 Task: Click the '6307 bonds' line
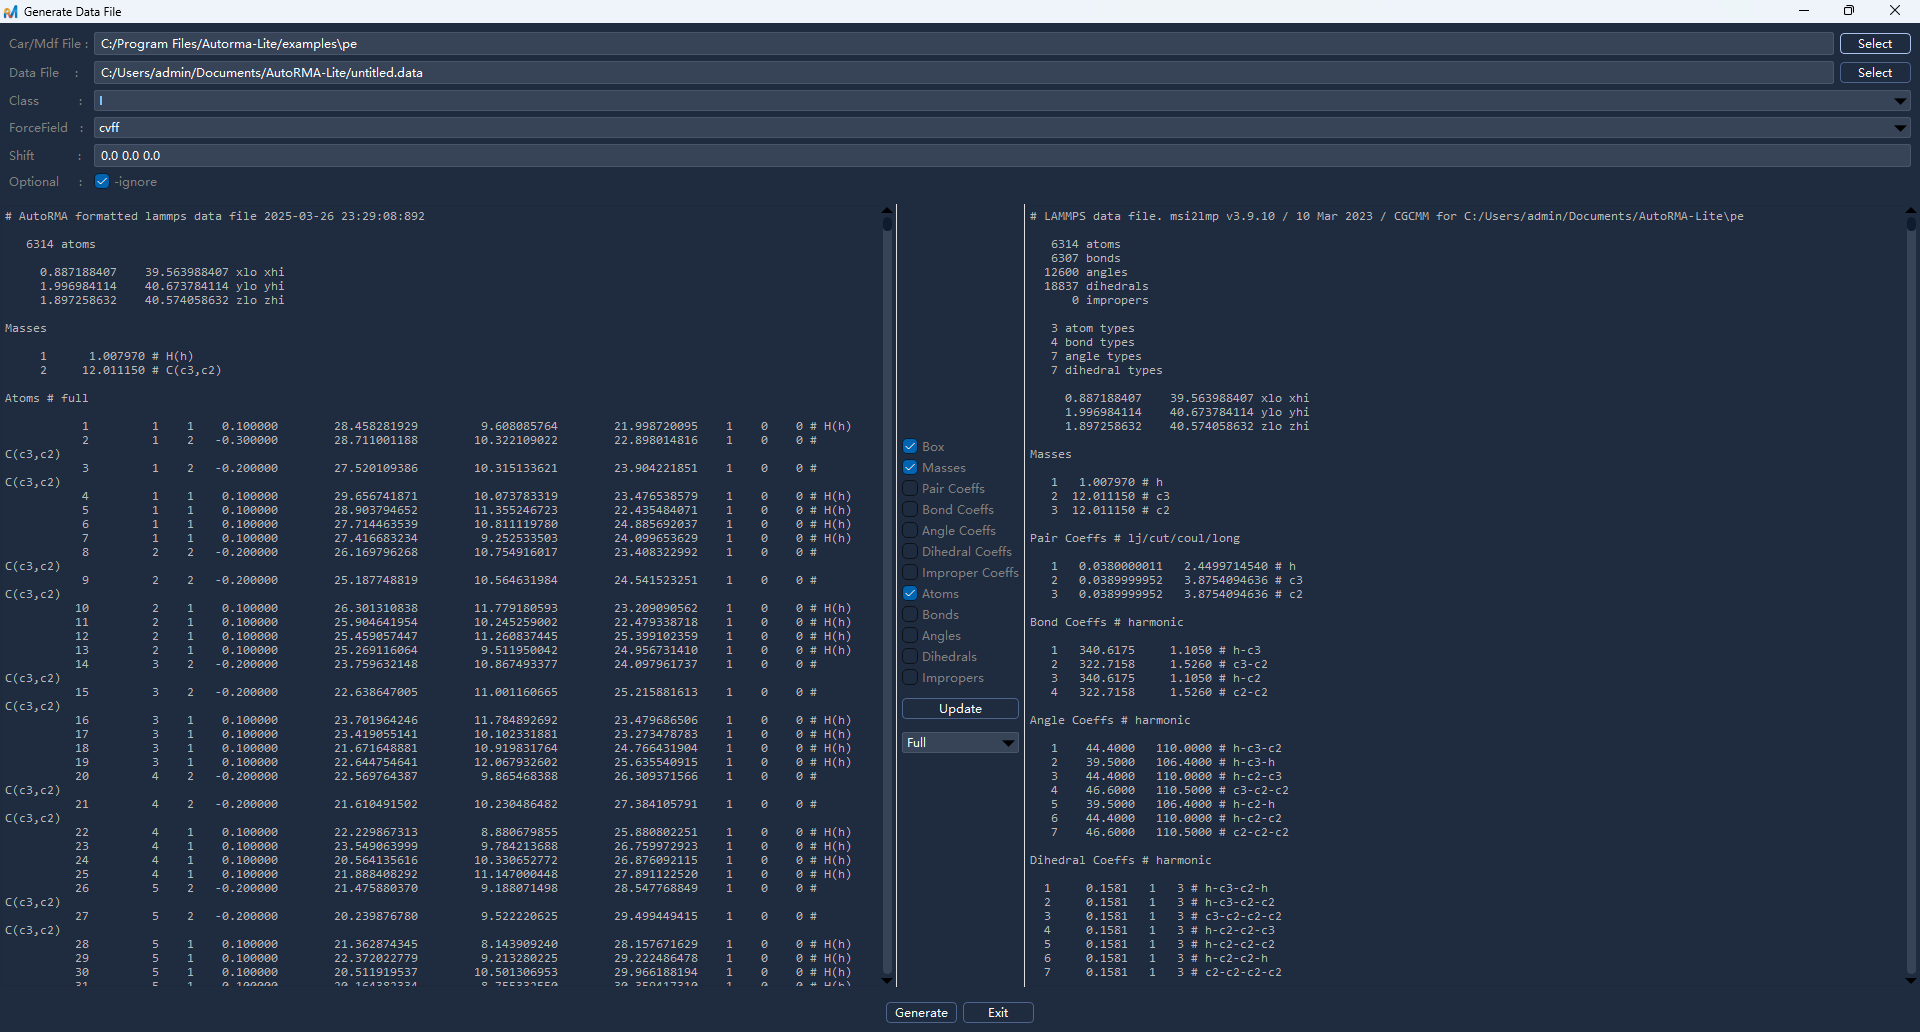1086,258
